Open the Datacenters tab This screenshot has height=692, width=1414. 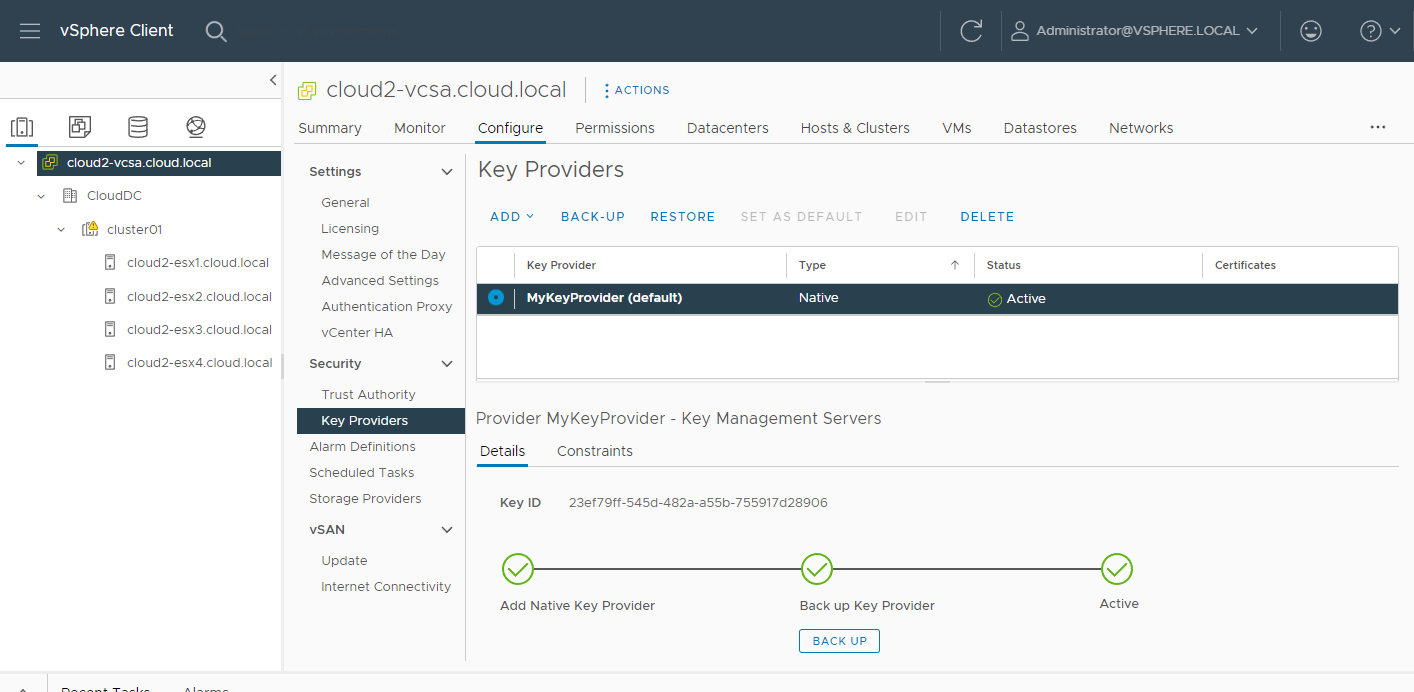[728, 128]
